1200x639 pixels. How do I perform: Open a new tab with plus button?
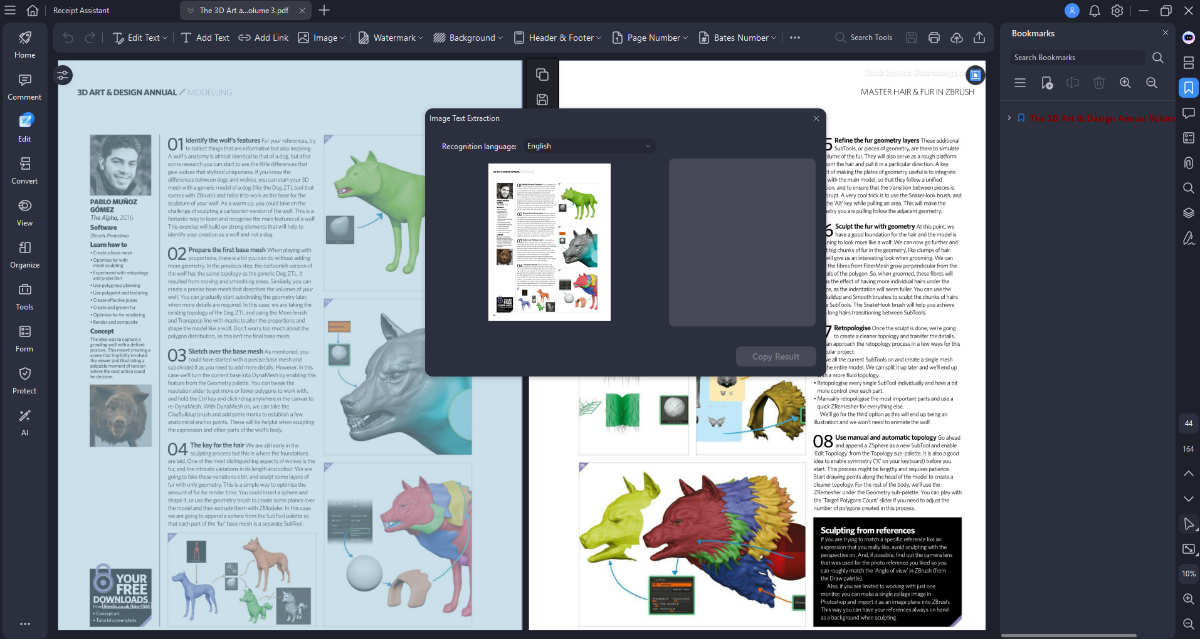pos(324,10)
